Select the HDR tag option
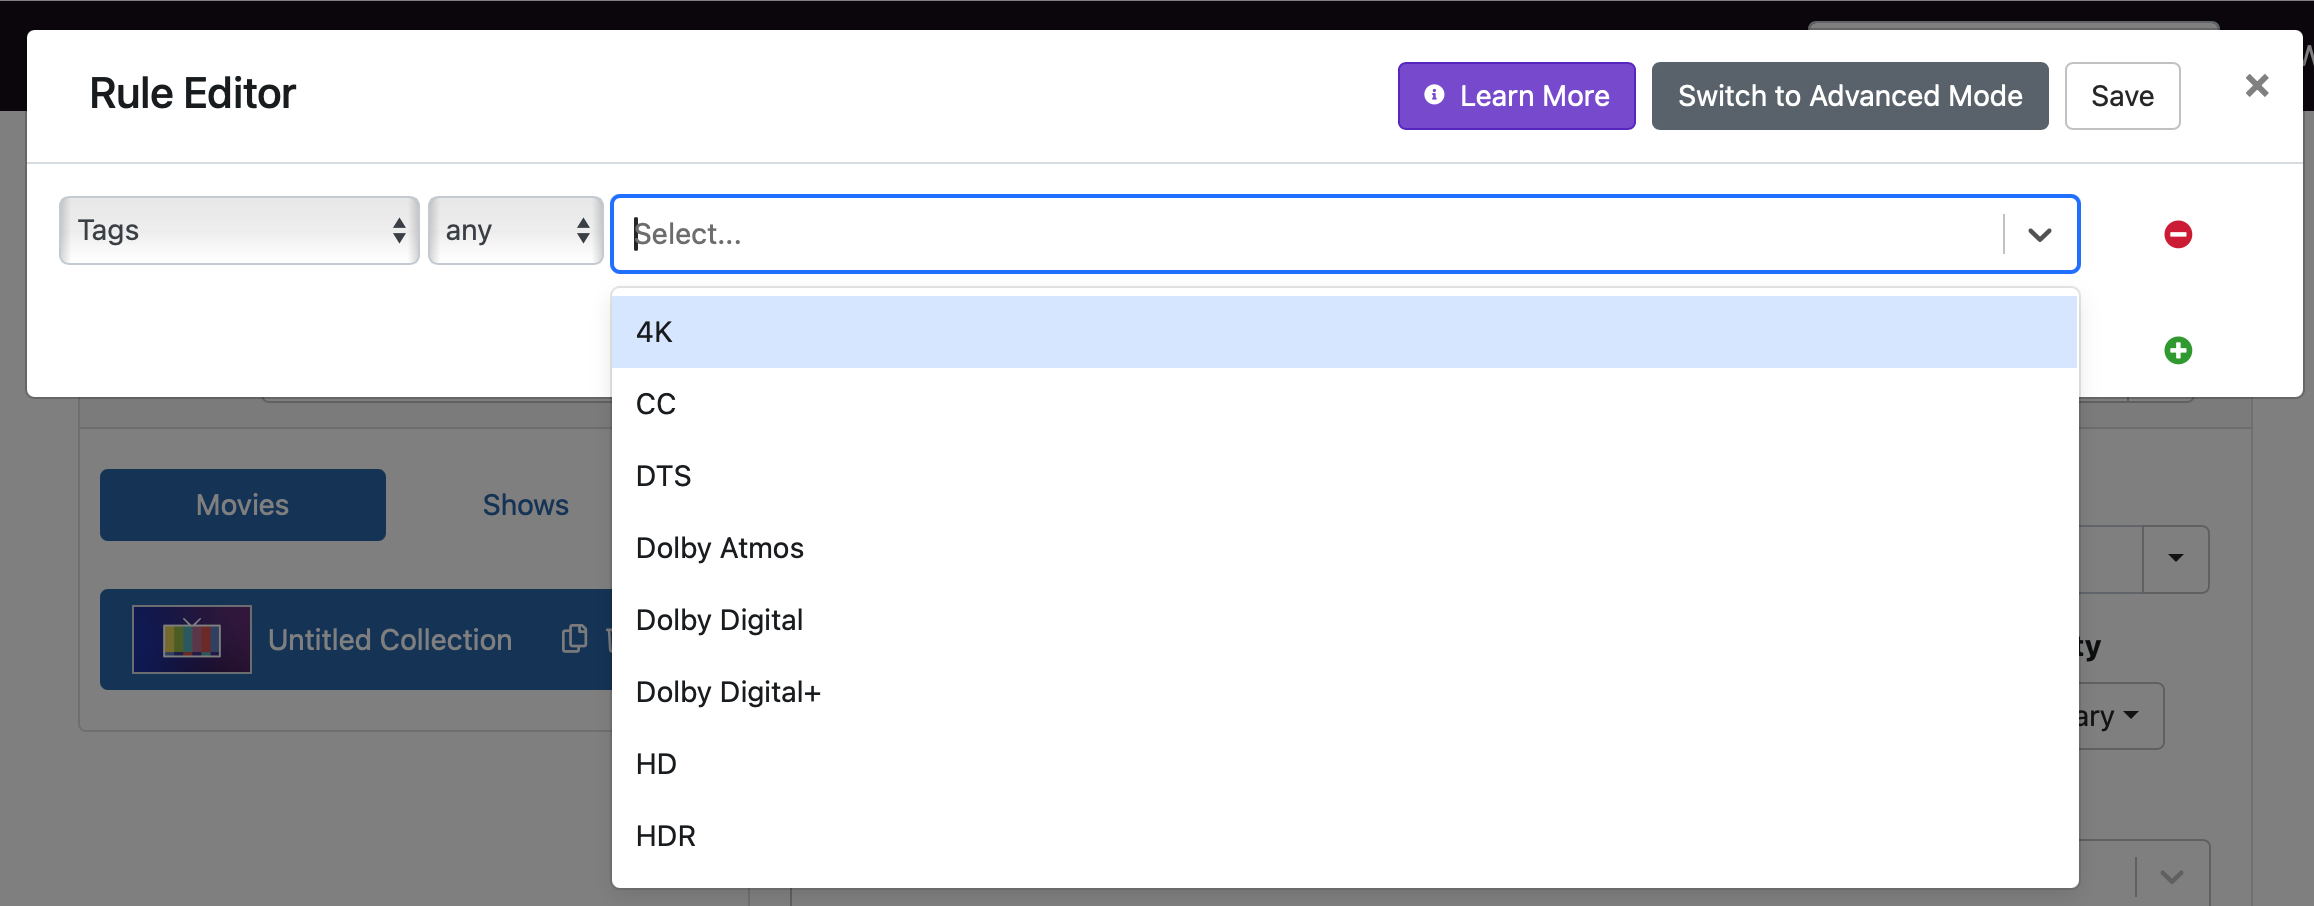The height and width of the screenshot is (906, 2314). 666,836
